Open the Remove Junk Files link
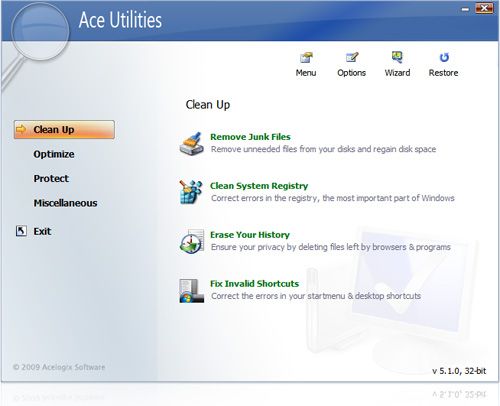500x406 pixels. (250, 137)
